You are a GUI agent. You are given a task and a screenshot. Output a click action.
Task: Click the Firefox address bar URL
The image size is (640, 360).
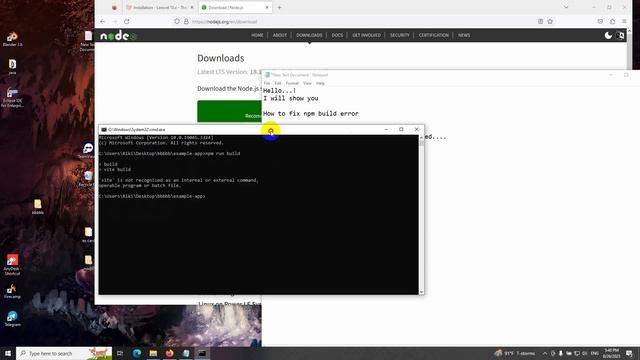[224, 22]
